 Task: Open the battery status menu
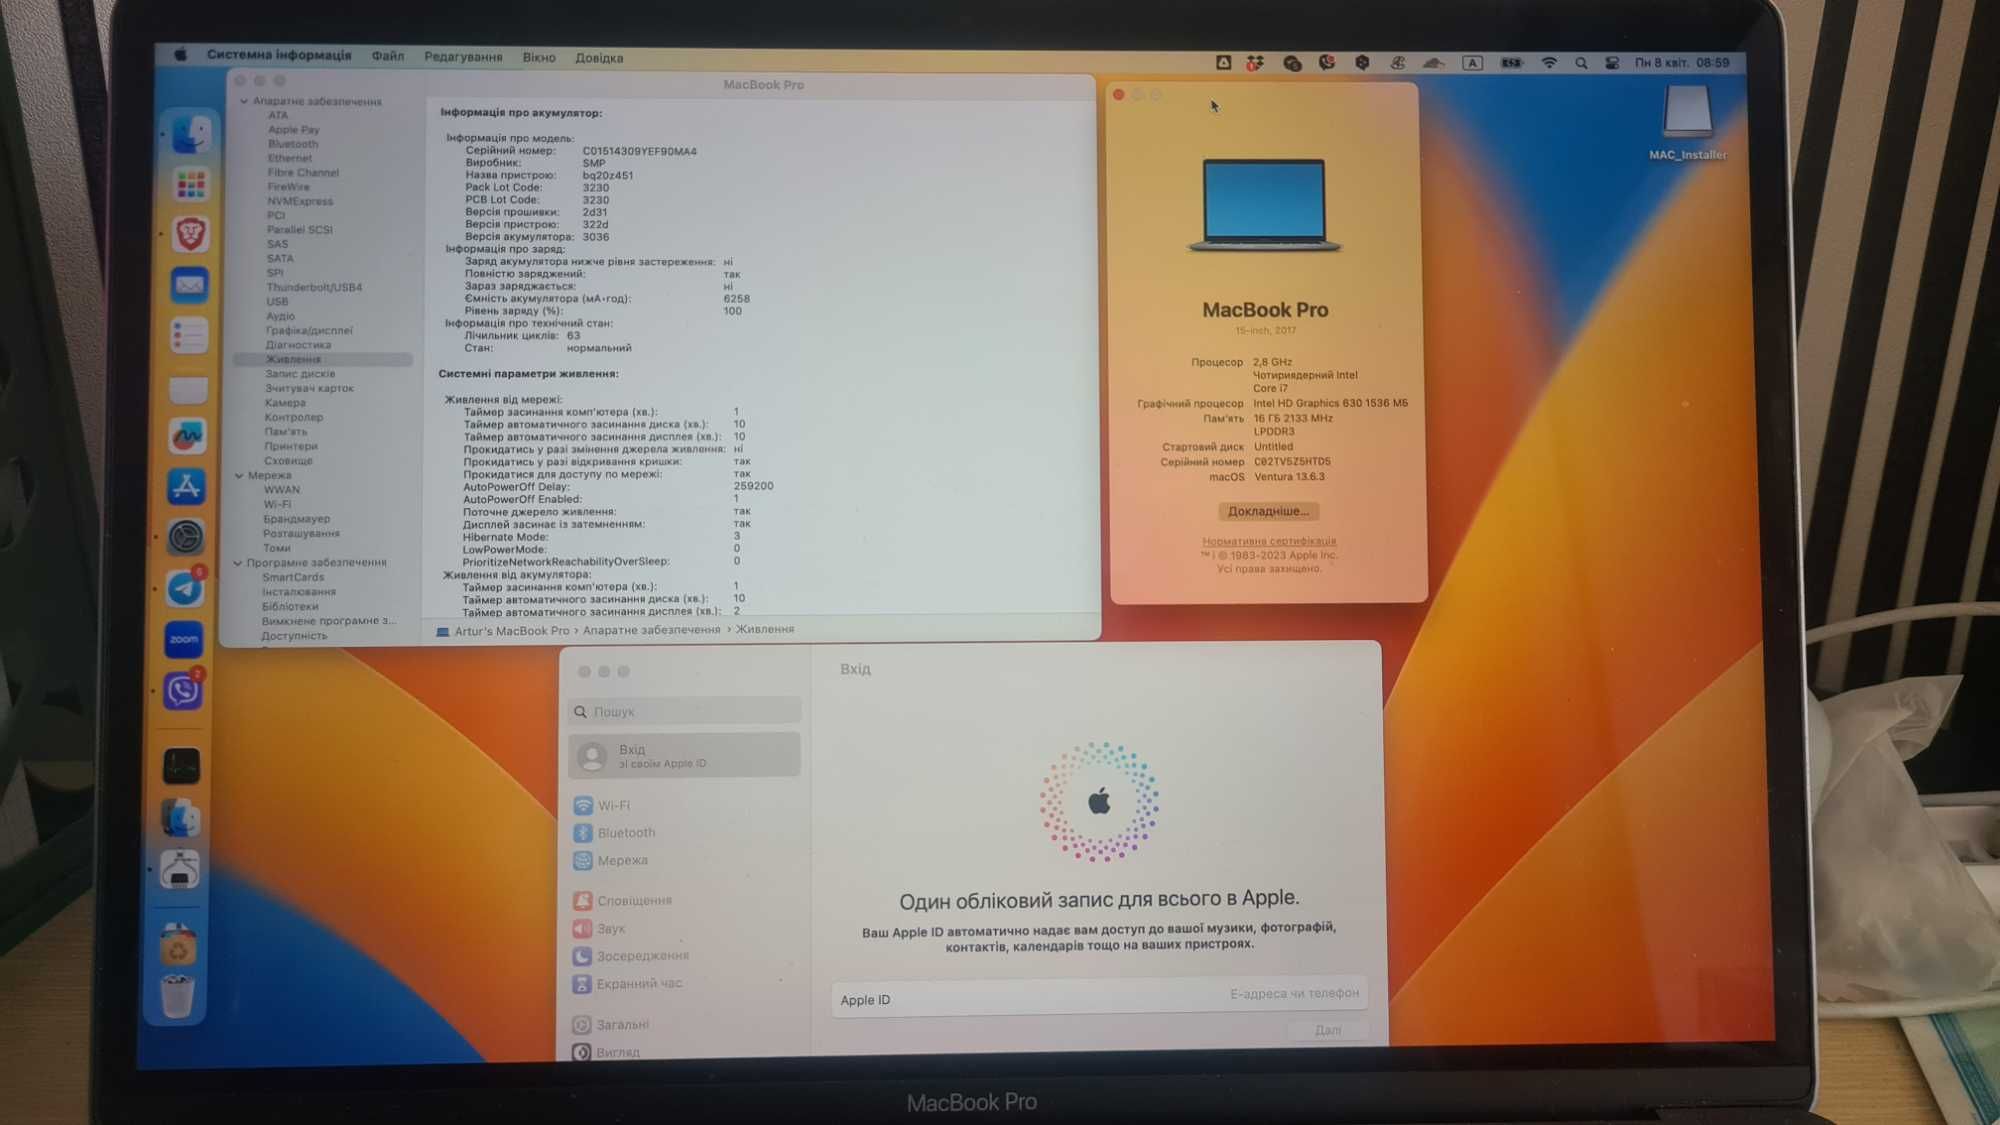(x=1511, y=62)
